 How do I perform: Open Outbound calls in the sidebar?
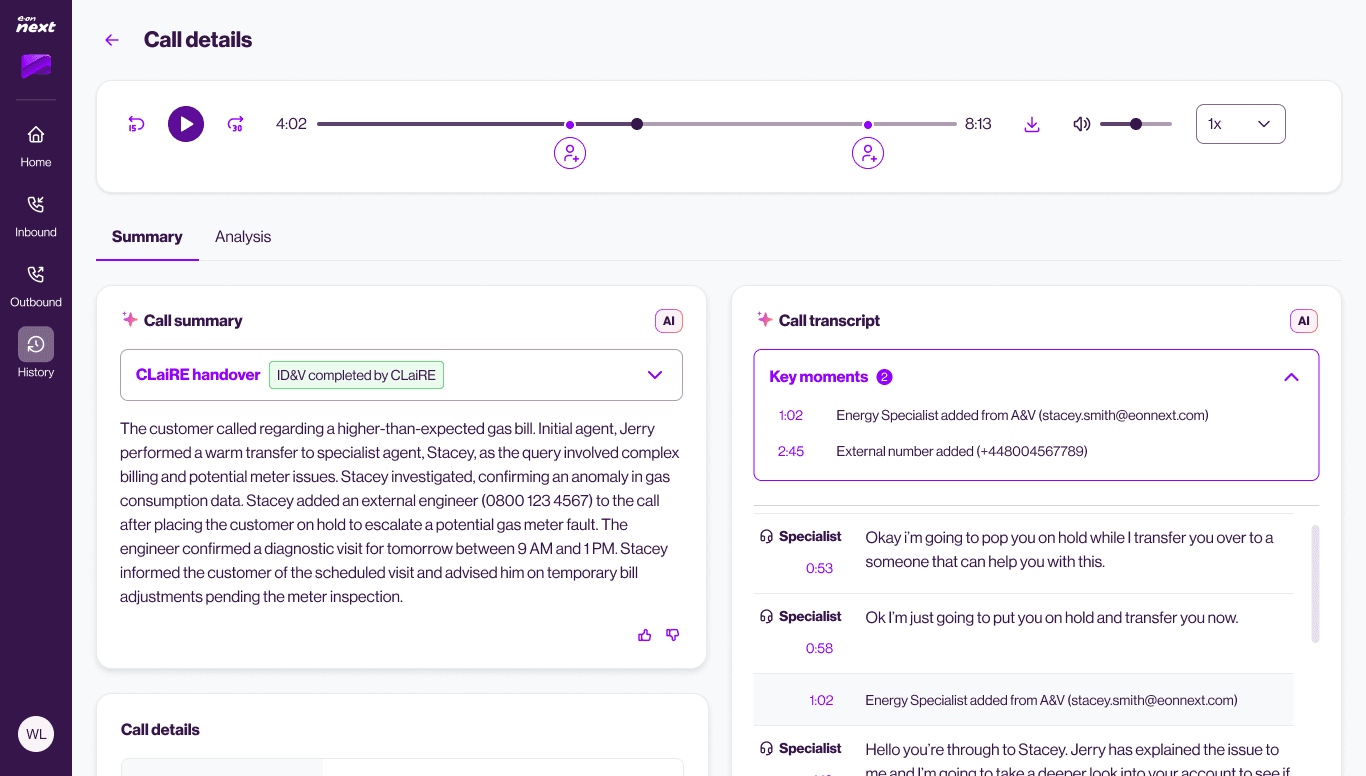tap(36, 285)
